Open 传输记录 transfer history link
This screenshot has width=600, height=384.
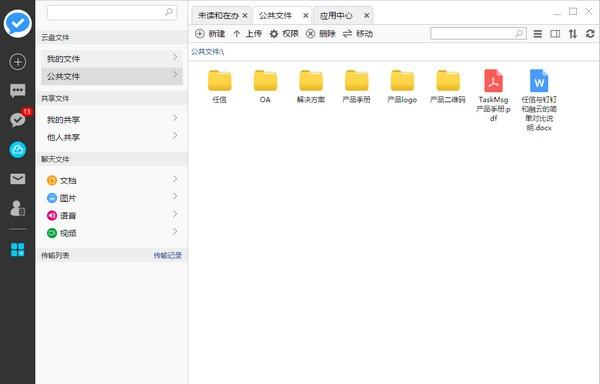[168, 255]
